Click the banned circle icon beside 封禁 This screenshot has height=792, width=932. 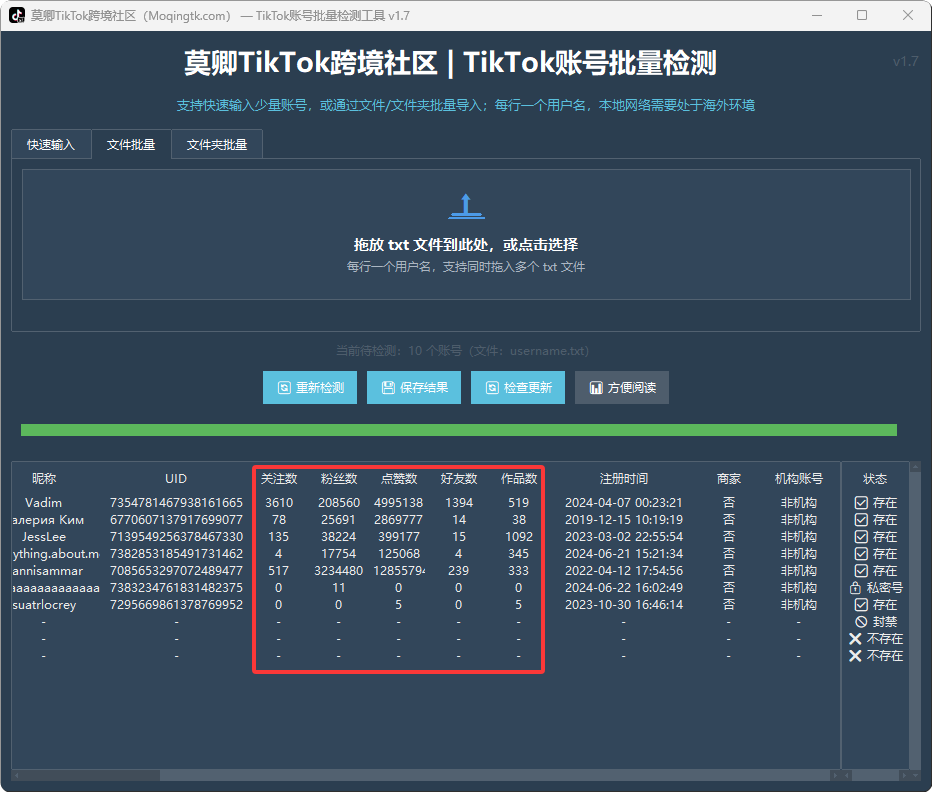[x=861, y=621]
